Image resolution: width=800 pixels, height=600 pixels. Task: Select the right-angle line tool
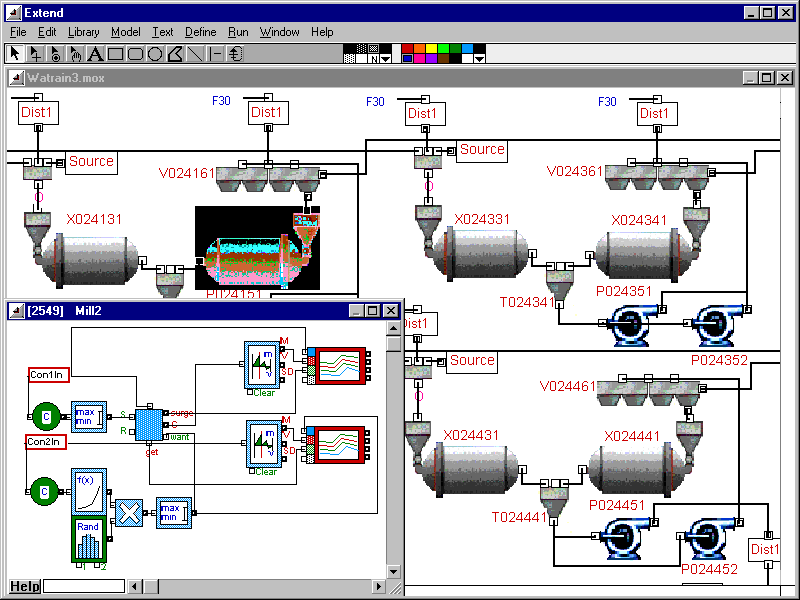tap(215, 54)
